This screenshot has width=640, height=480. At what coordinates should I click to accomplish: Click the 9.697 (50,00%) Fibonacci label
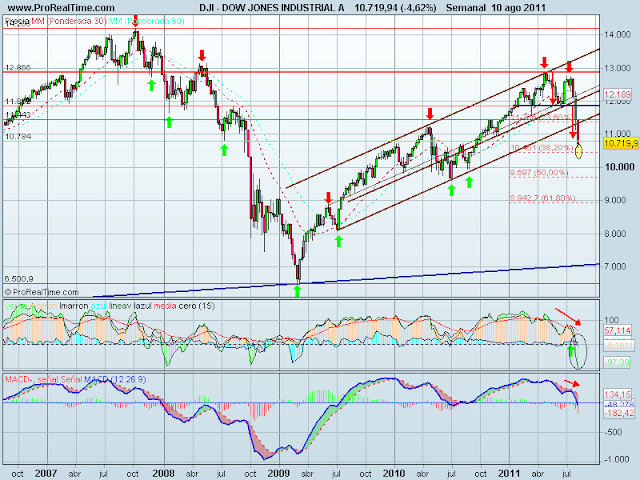pos(539,173)
